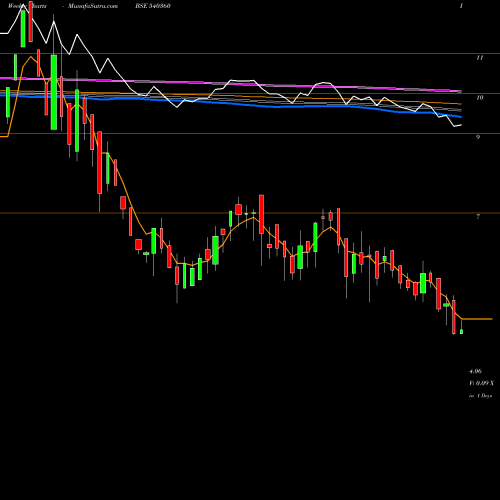Click the MunafaSutra.com text in header
The height and width of the screenshot is (500, 500).
[93, 6]
